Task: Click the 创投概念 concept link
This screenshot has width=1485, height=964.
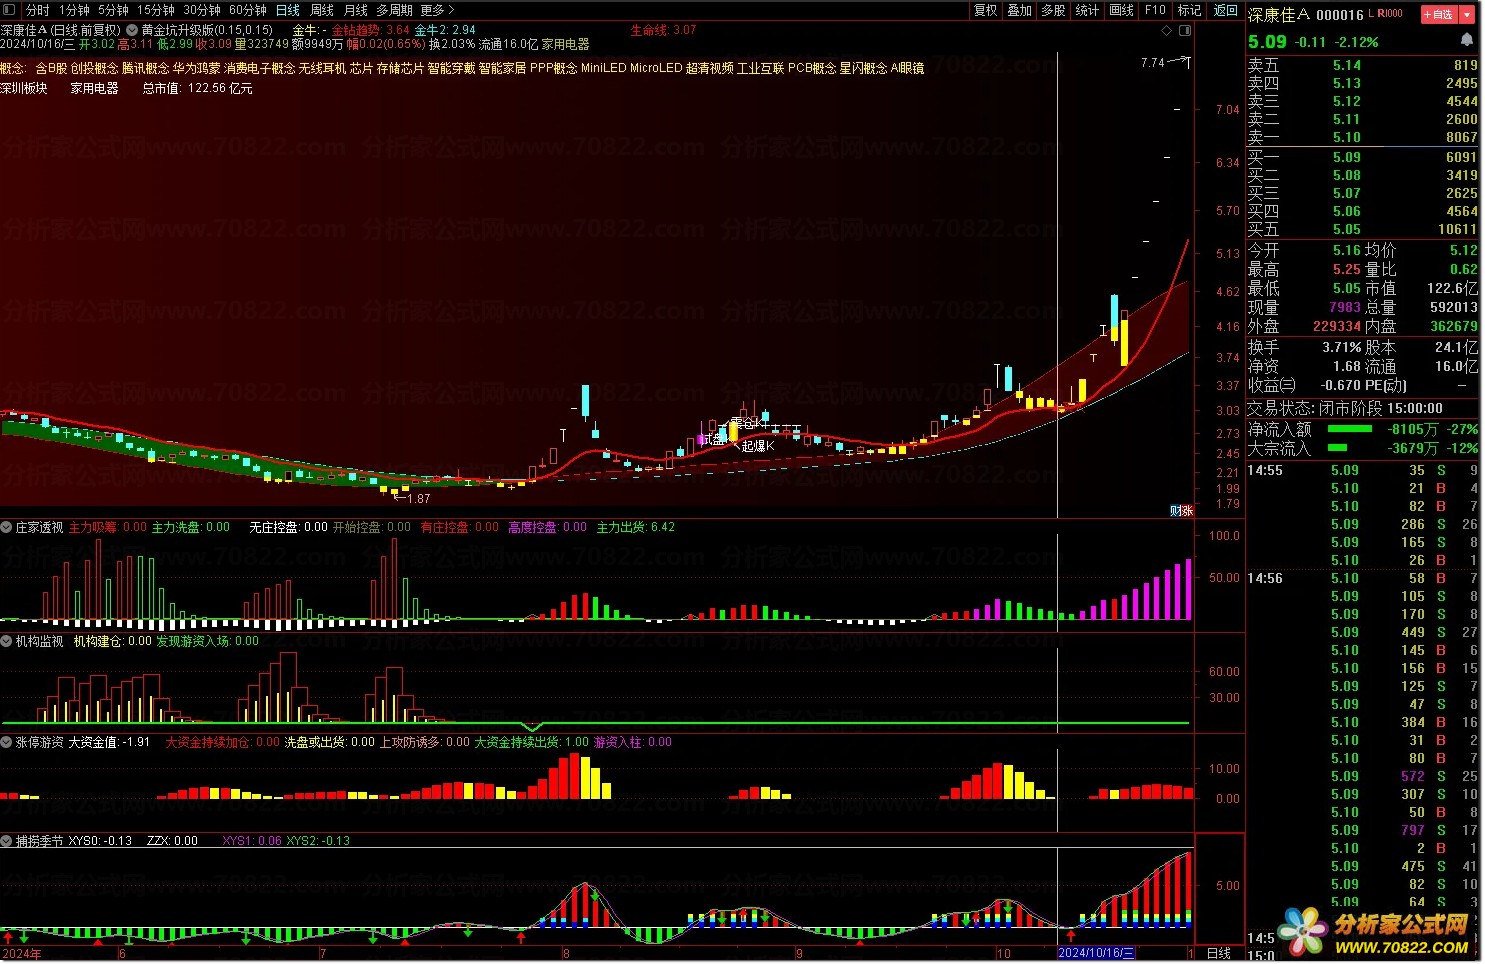Action: click(x=94, y=68)
